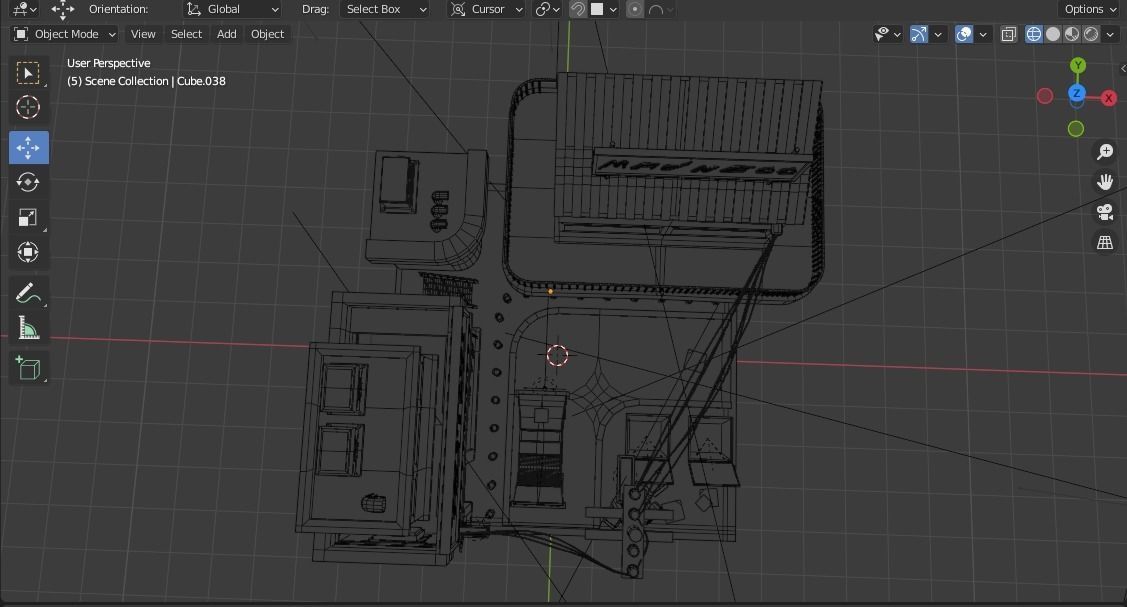Toggle proportional editing in the header
This screenshot has width=1127, height=607.
[x=635, y=9]
